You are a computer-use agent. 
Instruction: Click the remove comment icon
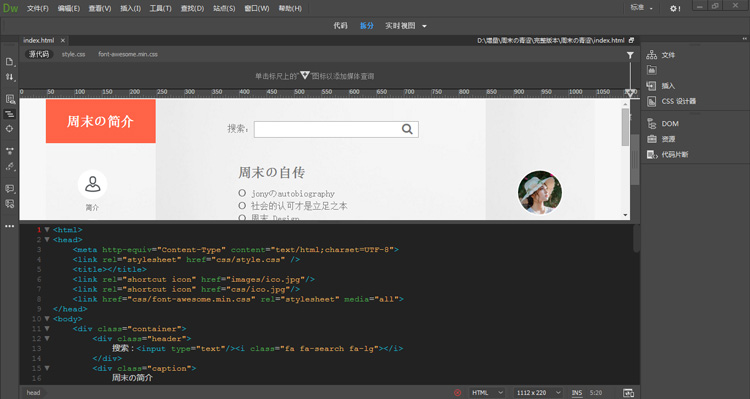(10, 204)
